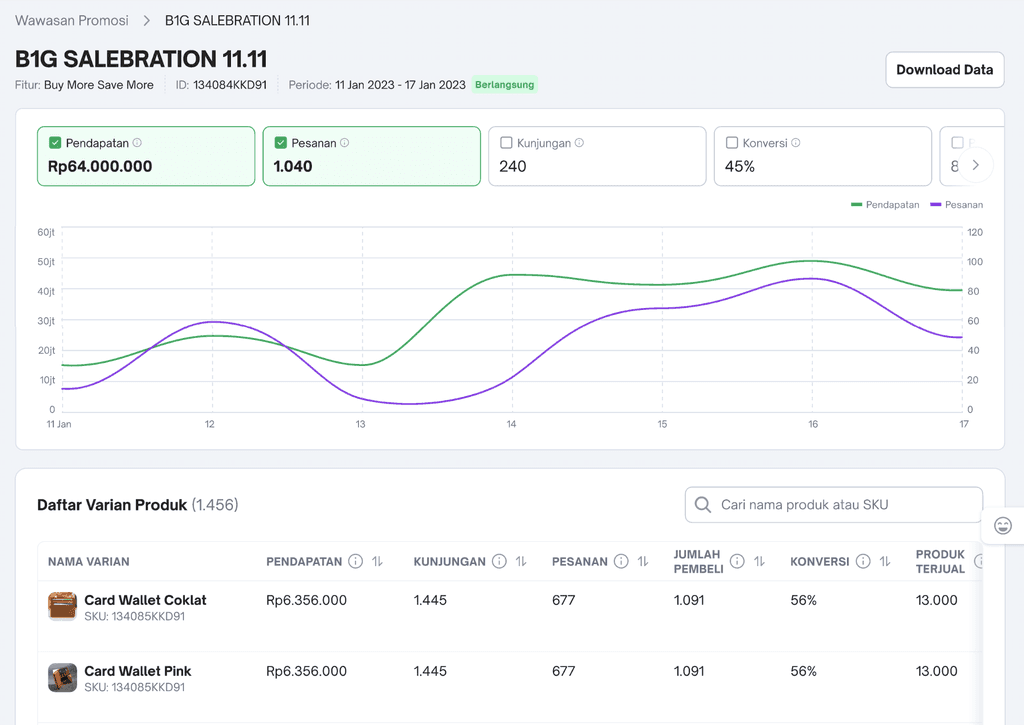Click SKU: 134085KKD91 under Card Wallet Coklat
Screen dimensions: 1024x725
[135, 617]
